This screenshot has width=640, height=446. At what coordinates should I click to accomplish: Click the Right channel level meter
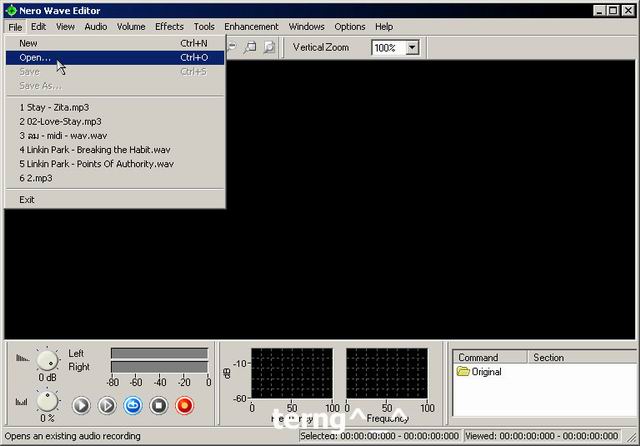click(159, 367)
